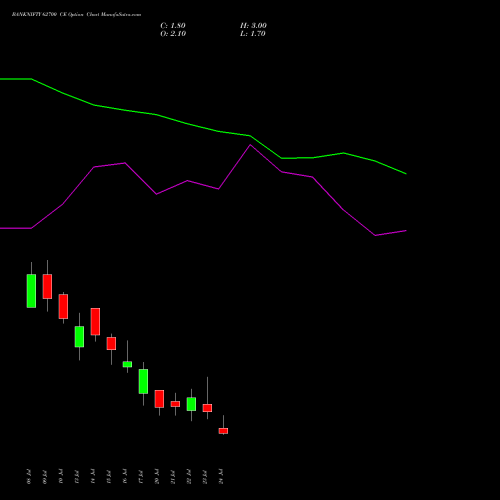
Task: Click the 24 Jul date label
Action: click(x=221, y=477)
